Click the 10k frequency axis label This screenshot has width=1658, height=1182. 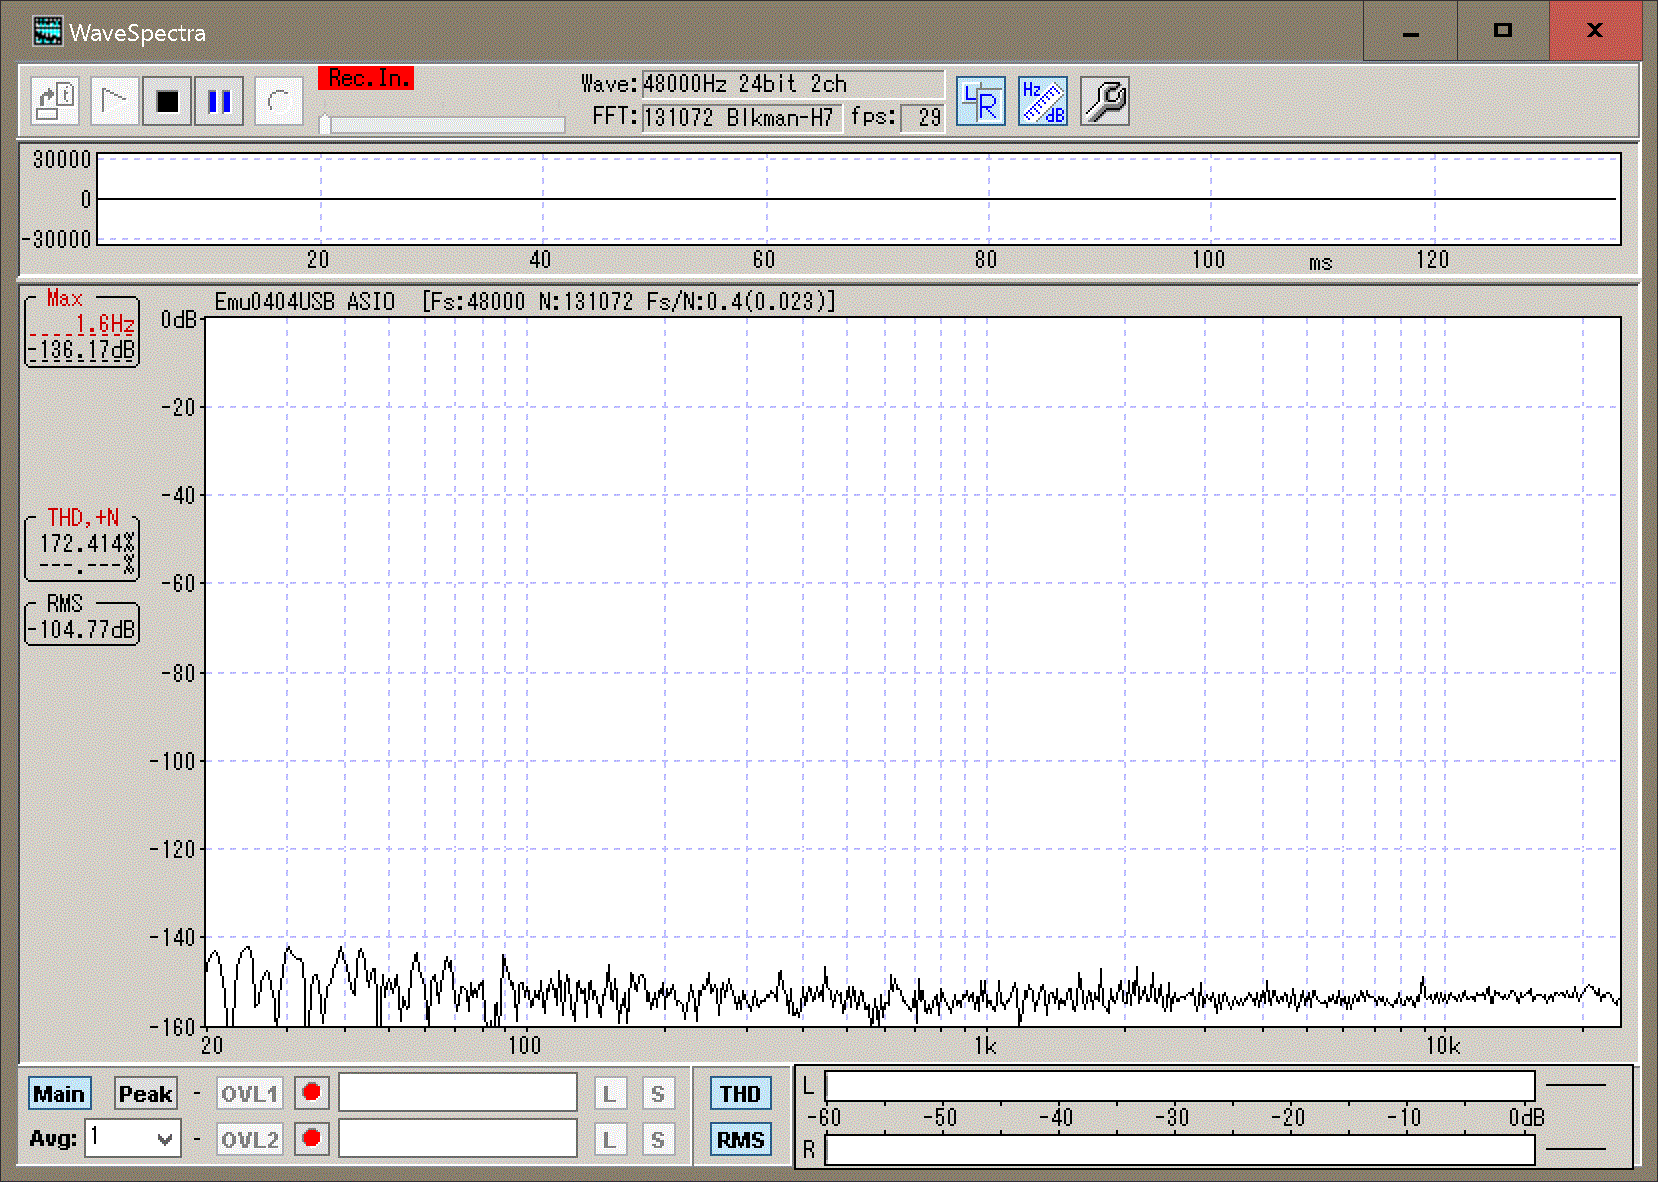1442,1047
